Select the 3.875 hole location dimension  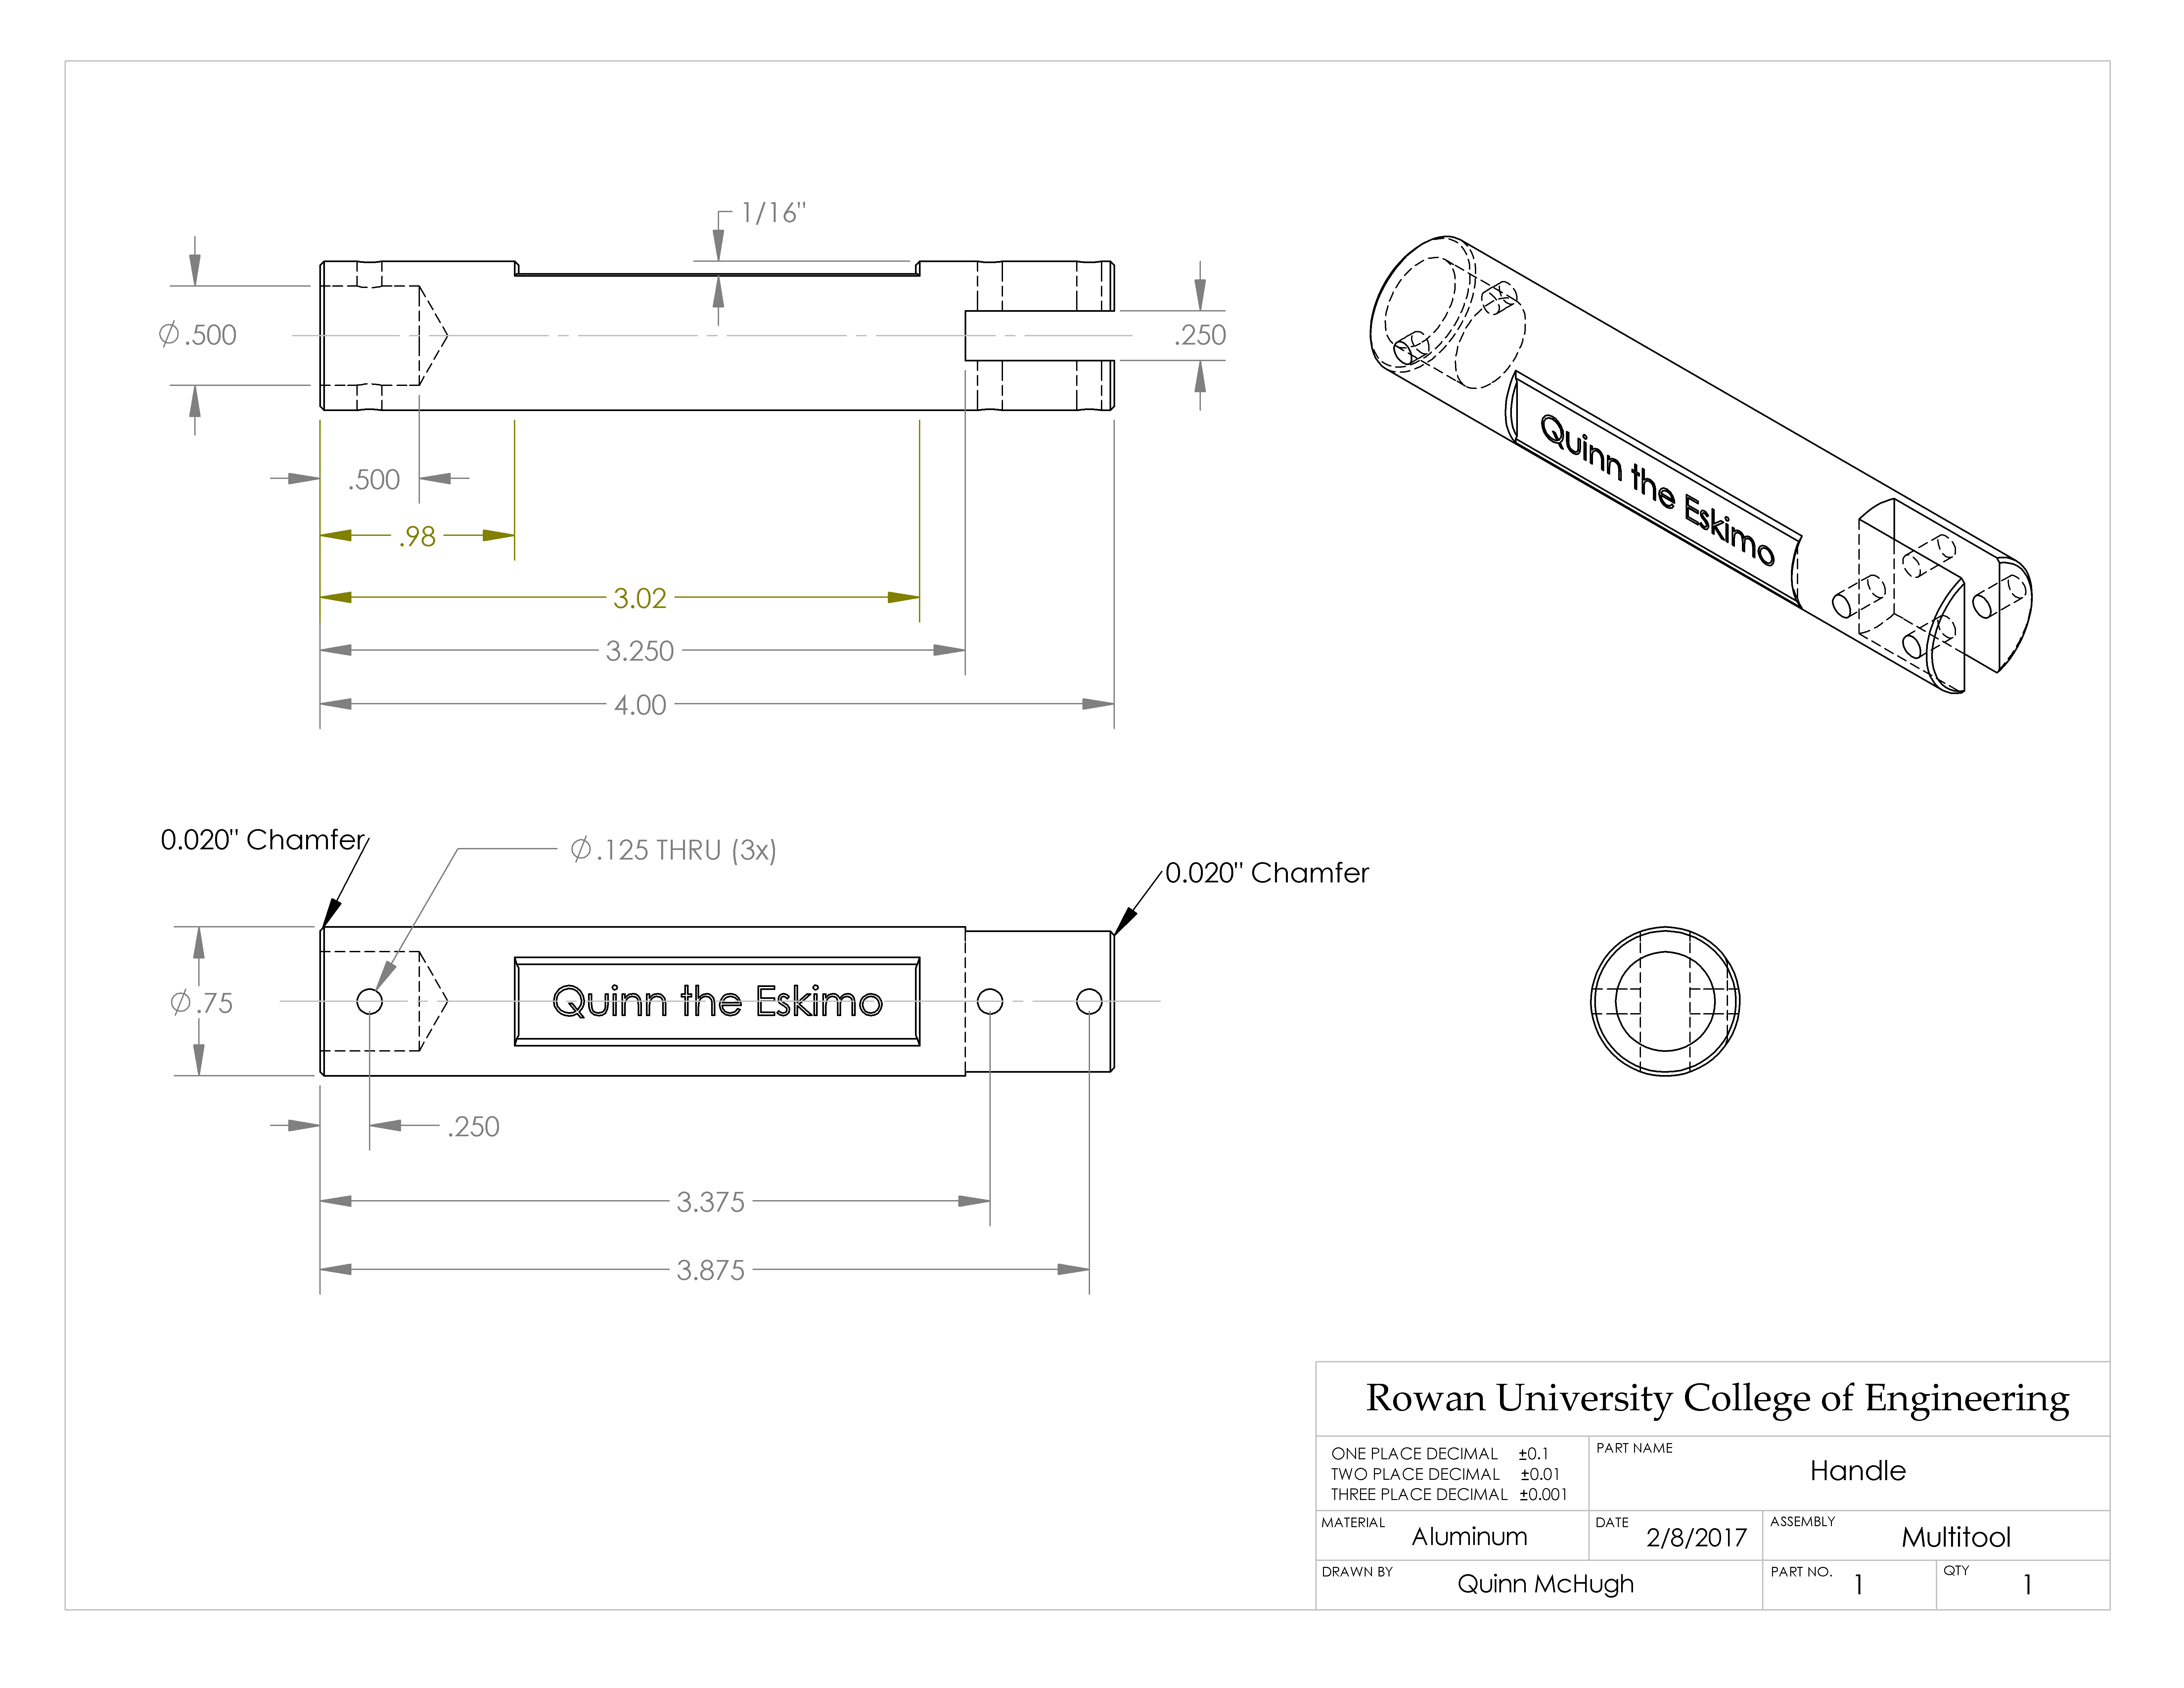pos(711,1270)
